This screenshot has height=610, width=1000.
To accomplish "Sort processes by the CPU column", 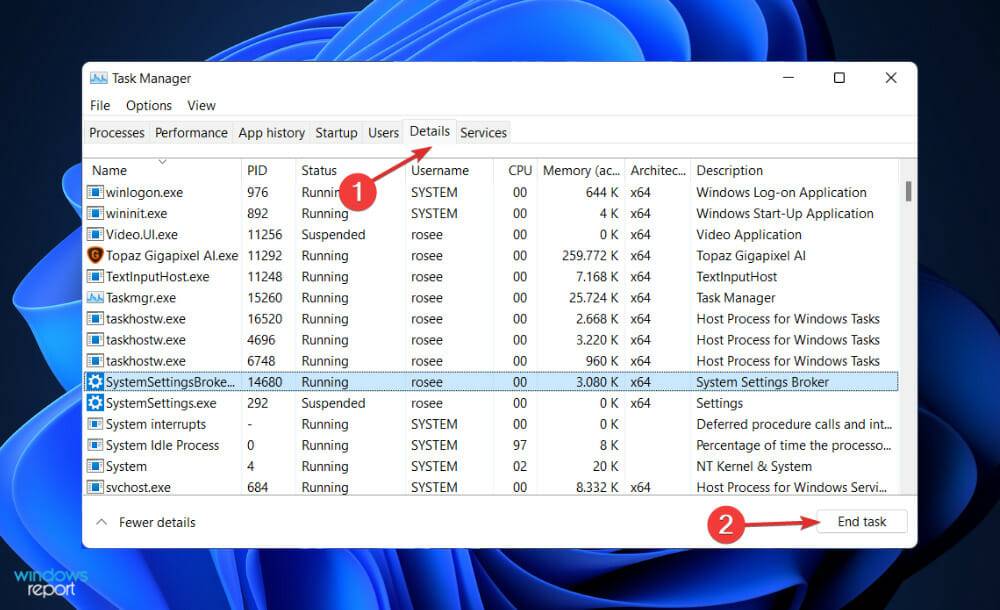I will pyautogui.click(x=519, y=170).
